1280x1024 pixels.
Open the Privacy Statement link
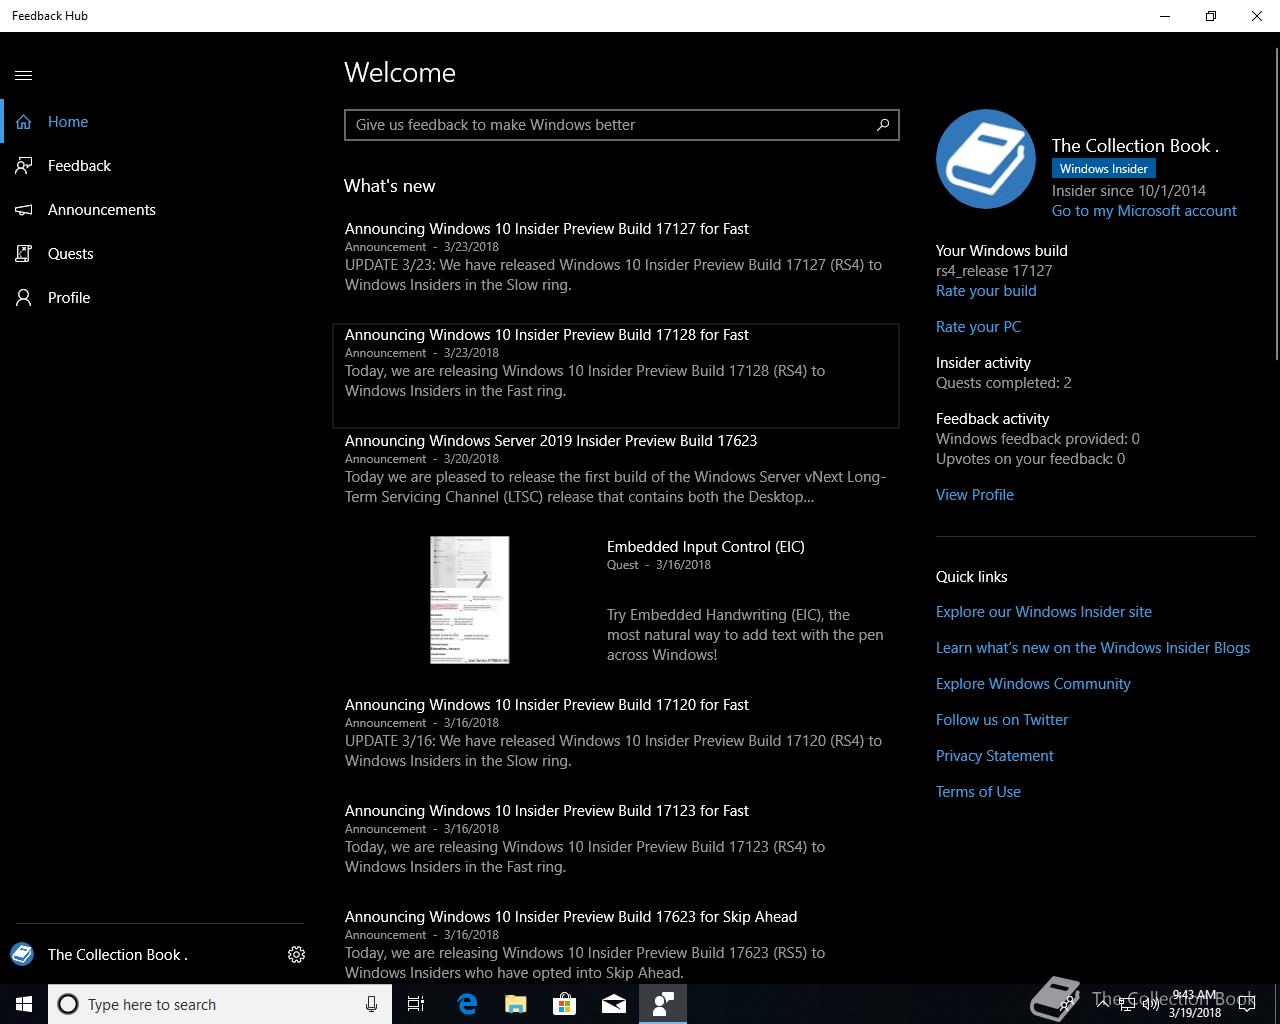[x=995, y=756]
